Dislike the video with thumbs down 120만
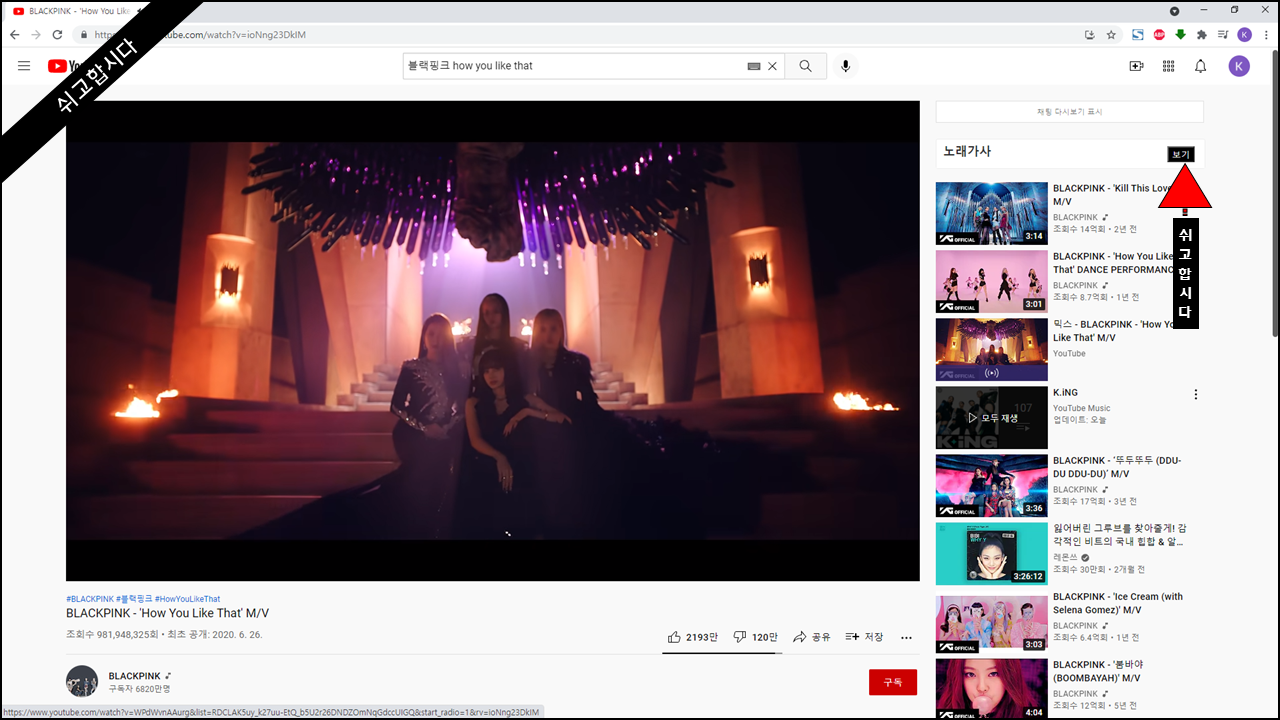The image size is (1280, 720). [x=756, y=637]
